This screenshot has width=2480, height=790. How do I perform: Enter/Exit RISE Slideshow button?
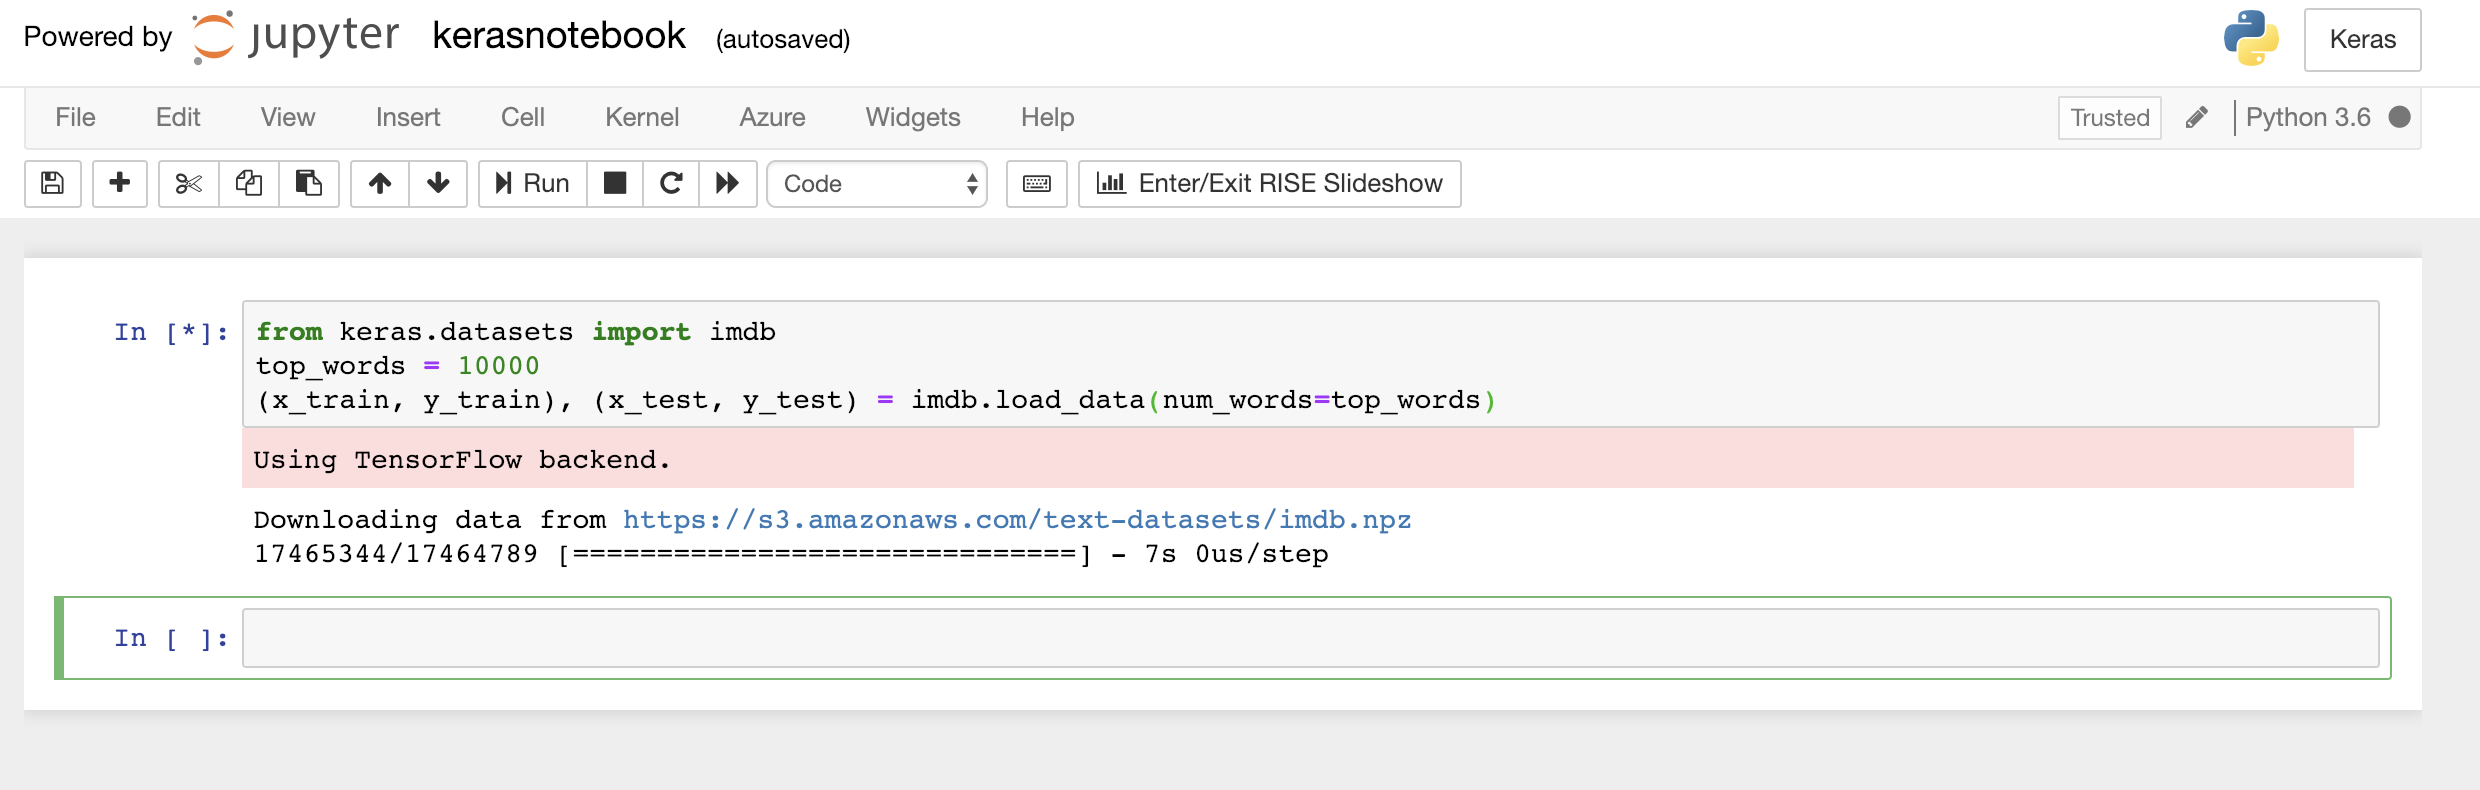[x=1270, y=183]
